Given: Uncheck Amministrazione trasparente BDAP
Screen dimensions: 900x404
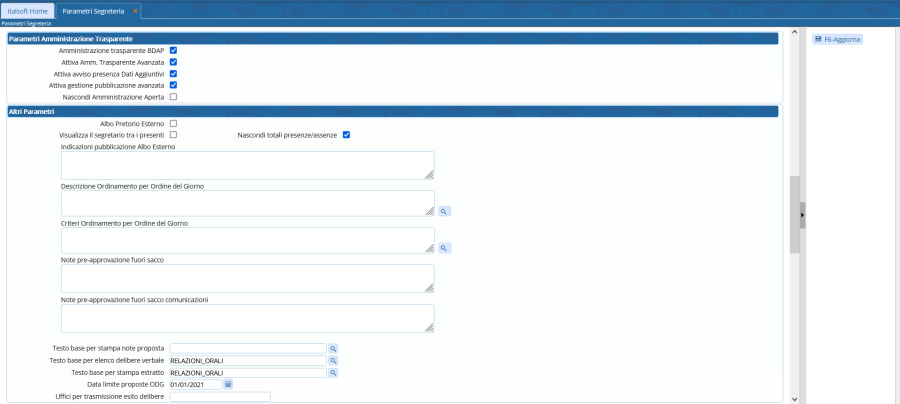Looking at the screenshot, I should (173, 49).
